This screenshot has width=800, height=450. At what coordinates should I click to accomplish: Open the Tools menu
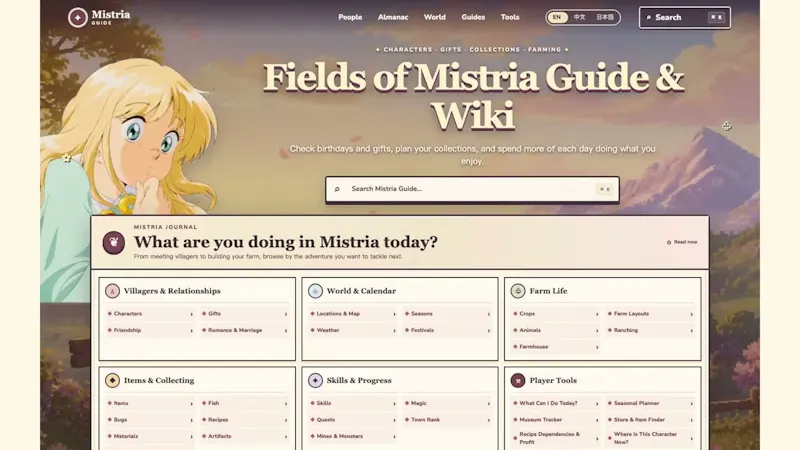[510, 17]
